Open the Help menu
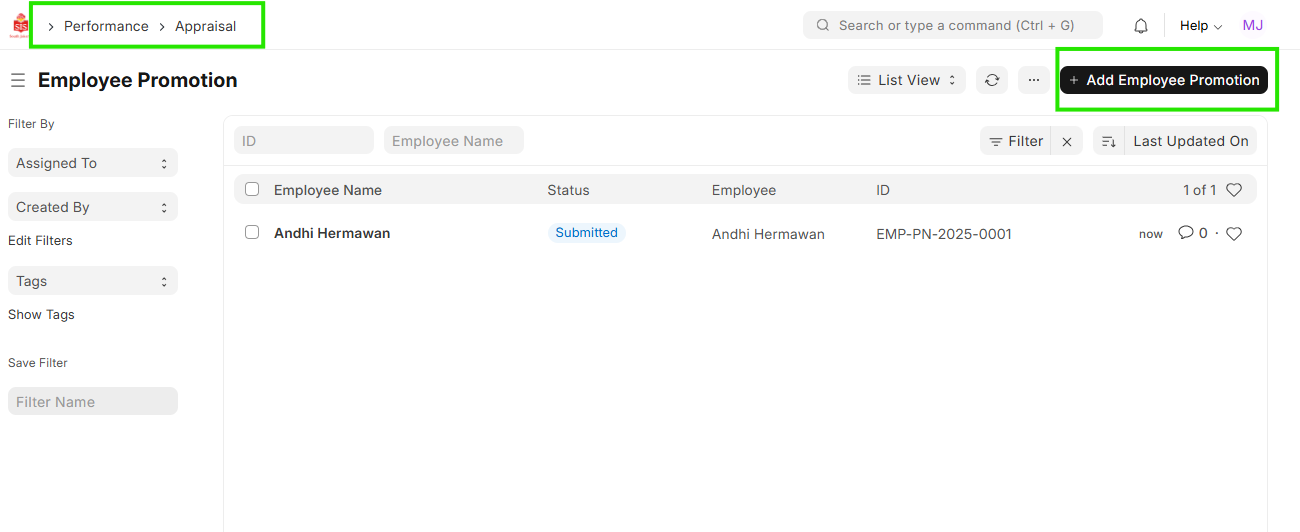The image size is (1300, 532). click(1200, 26)
